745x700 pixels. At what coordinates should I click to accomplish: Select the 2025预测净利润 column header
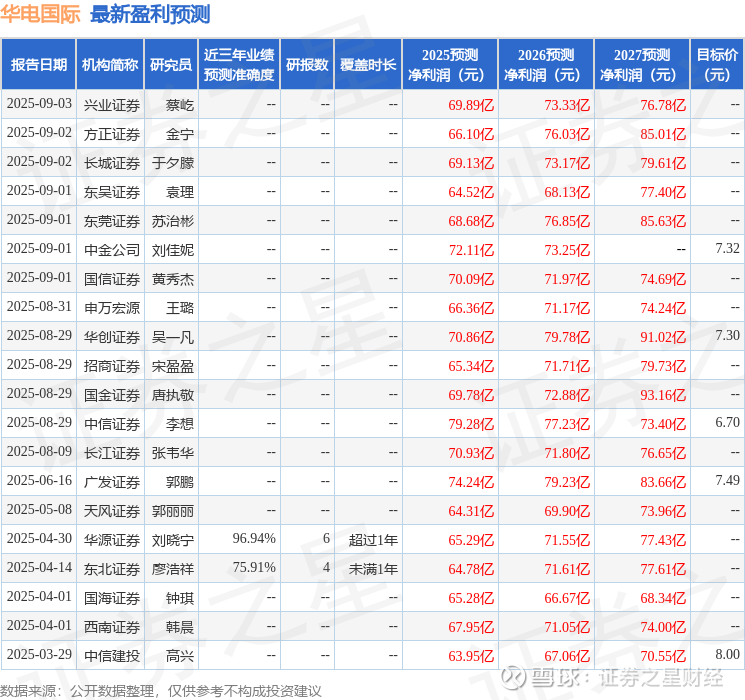point(450,65)
